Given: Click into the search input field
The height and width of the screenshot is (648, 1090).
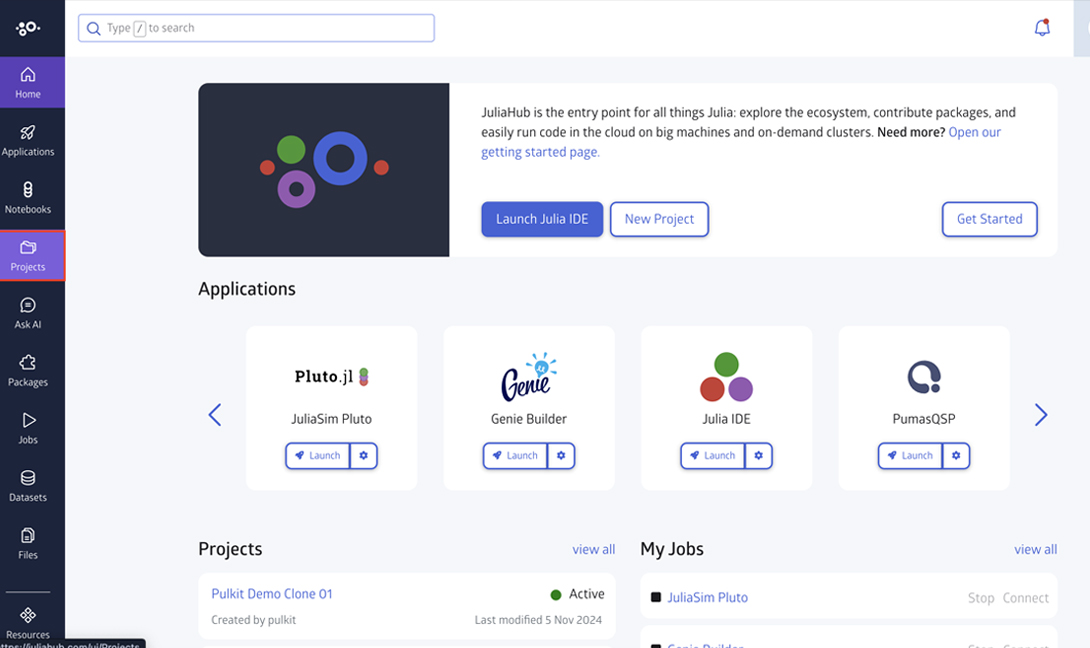Looking at the screenshot, I should click(x=256, y=28).
